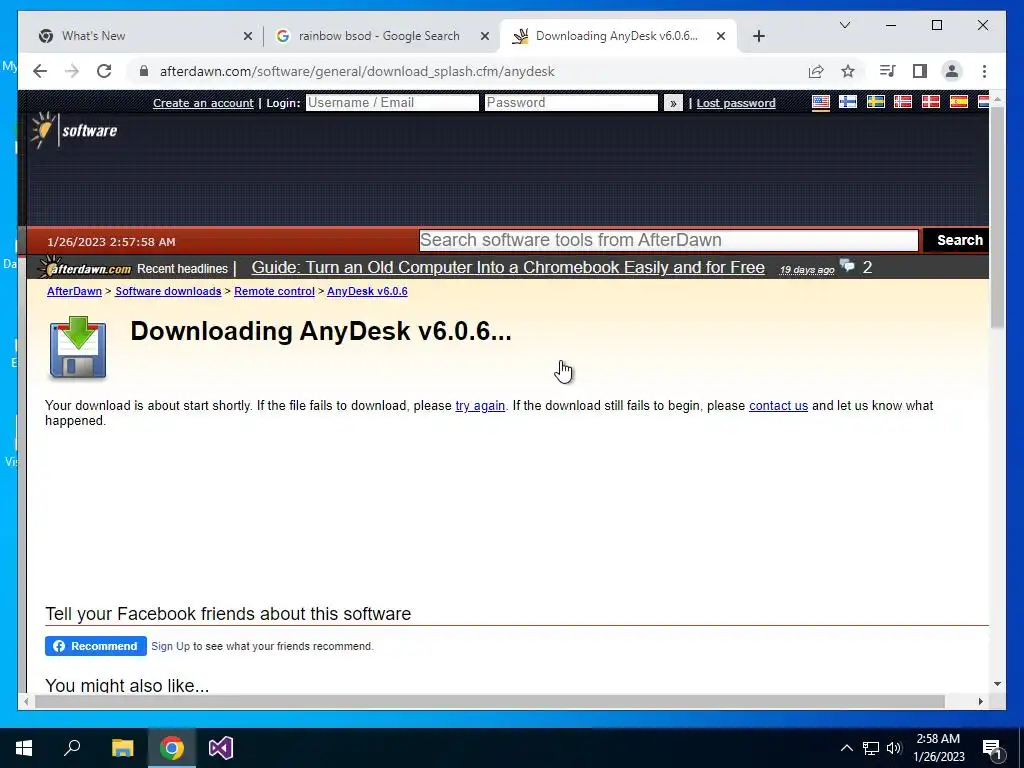Image resolution: width=1024 pixels, height=768 pixels.
Task: Open the media control icon in Chrome toolbar
Action: coord(888,71)
